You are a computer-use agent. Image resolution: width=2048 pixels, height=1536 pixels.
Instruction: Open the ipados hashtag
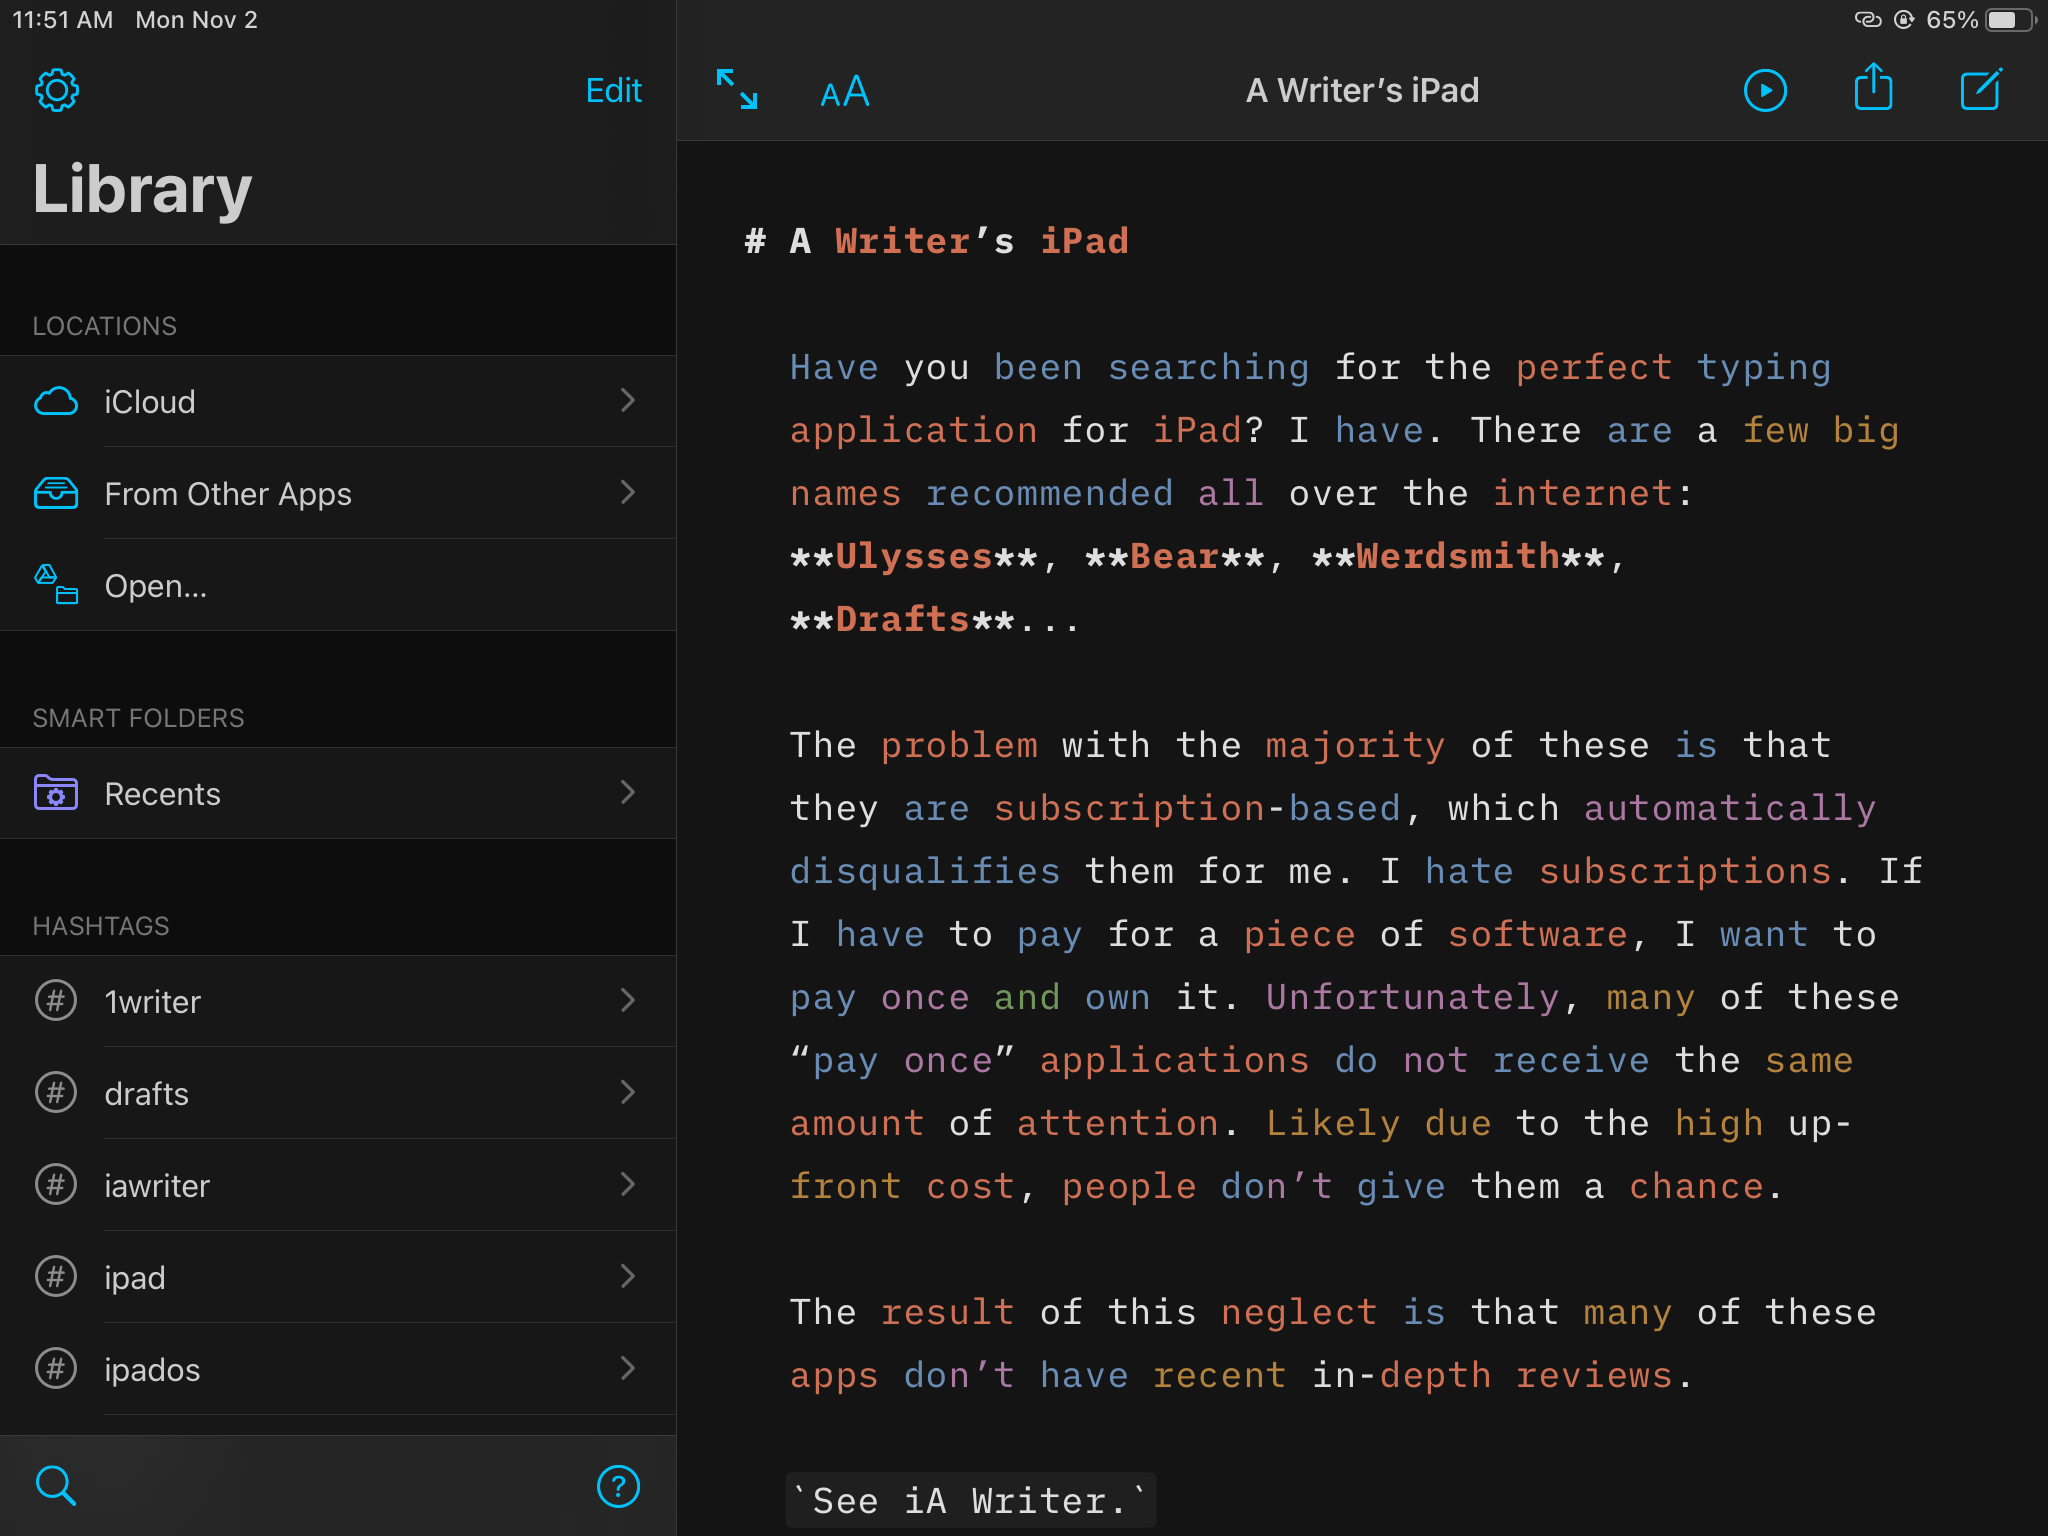[x=338, y=1369]
